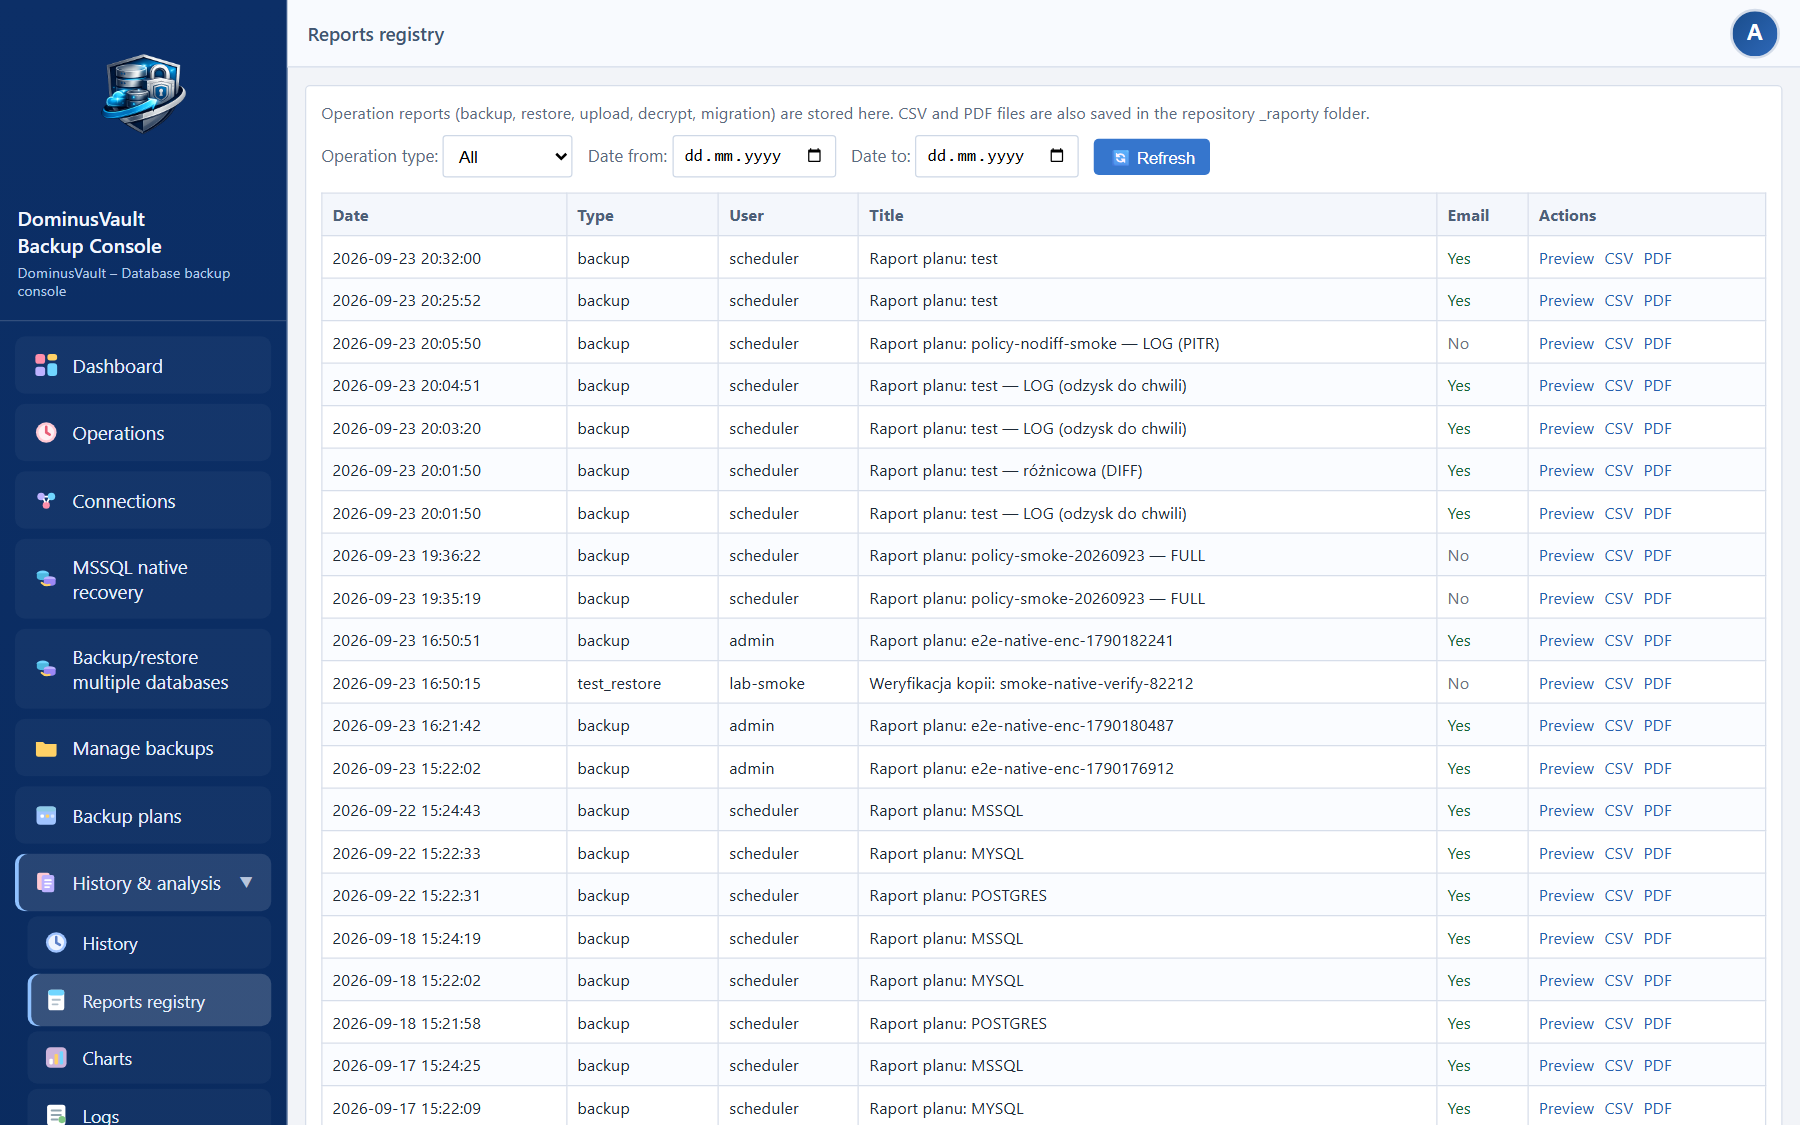Click Backup/restore multiple databases icon
Screen dimensions: 1800x1125
click(x=46, y=669)
